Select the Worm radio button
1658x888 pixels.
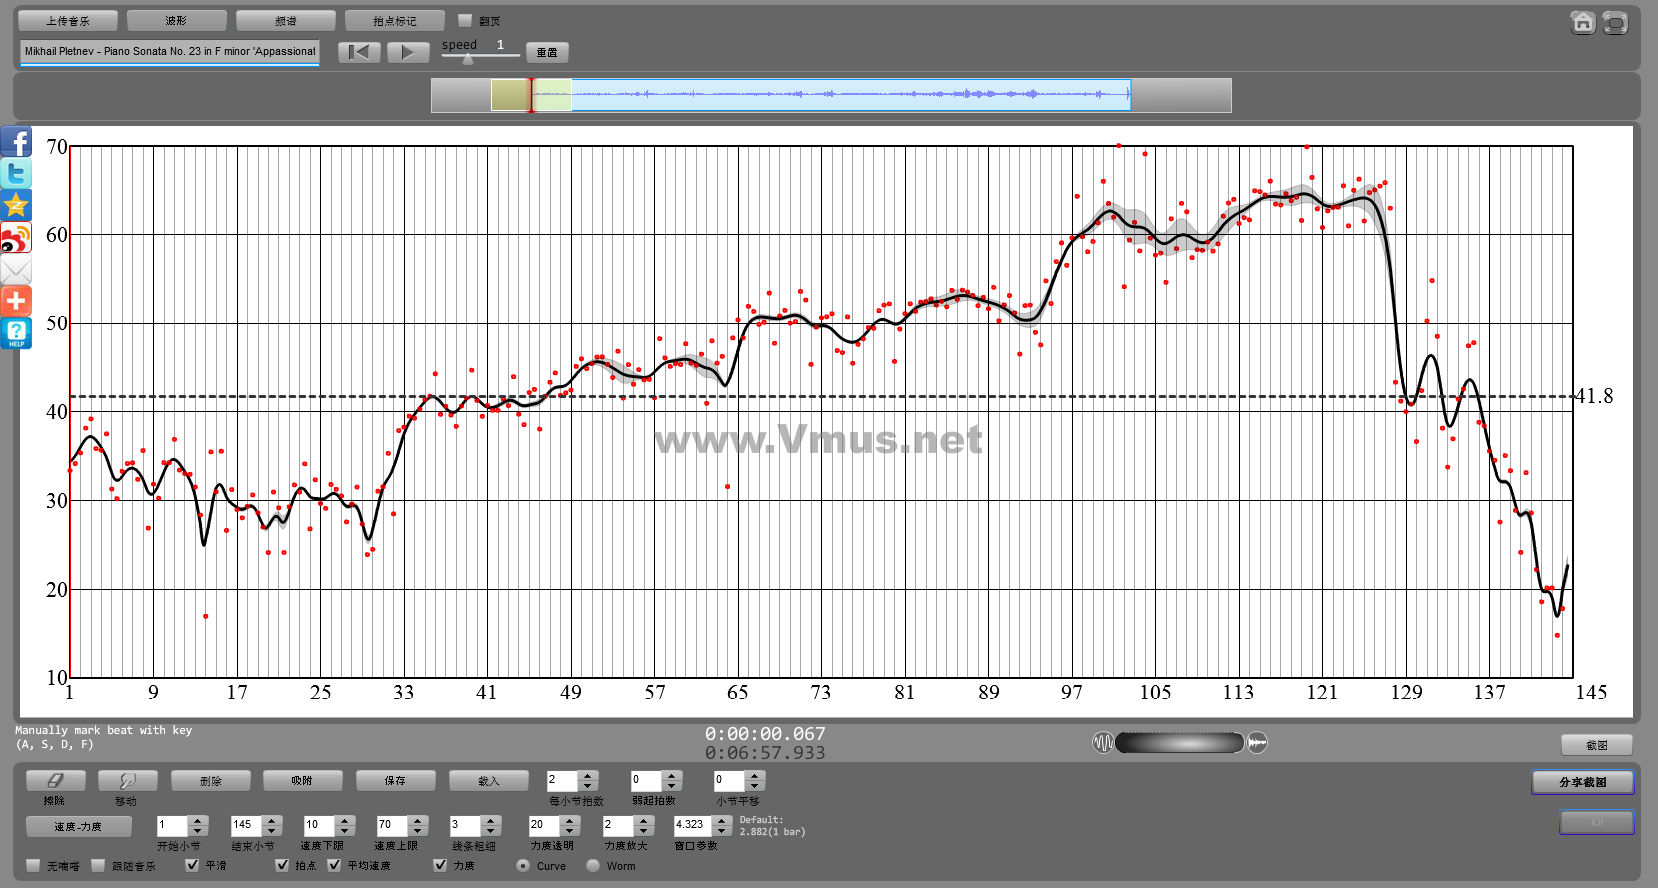click(x=593, y=866)
